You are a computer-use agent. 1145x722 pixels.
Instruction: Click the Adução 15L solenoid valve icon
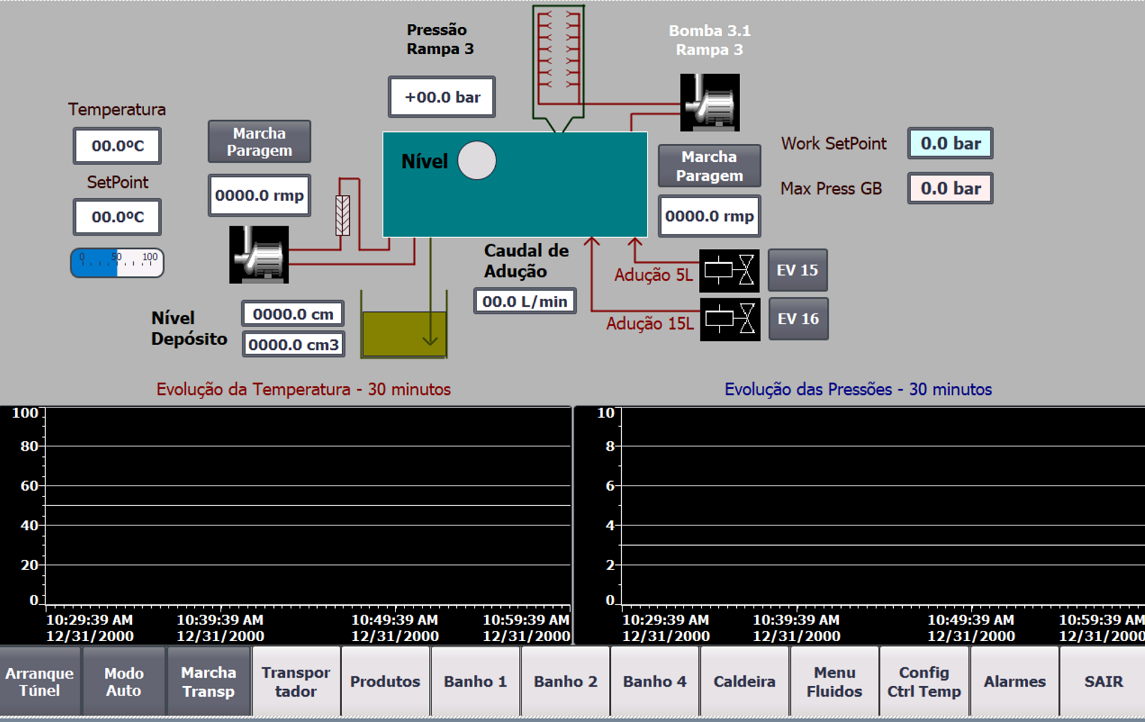pyautogui.click(x=729, y=319)
